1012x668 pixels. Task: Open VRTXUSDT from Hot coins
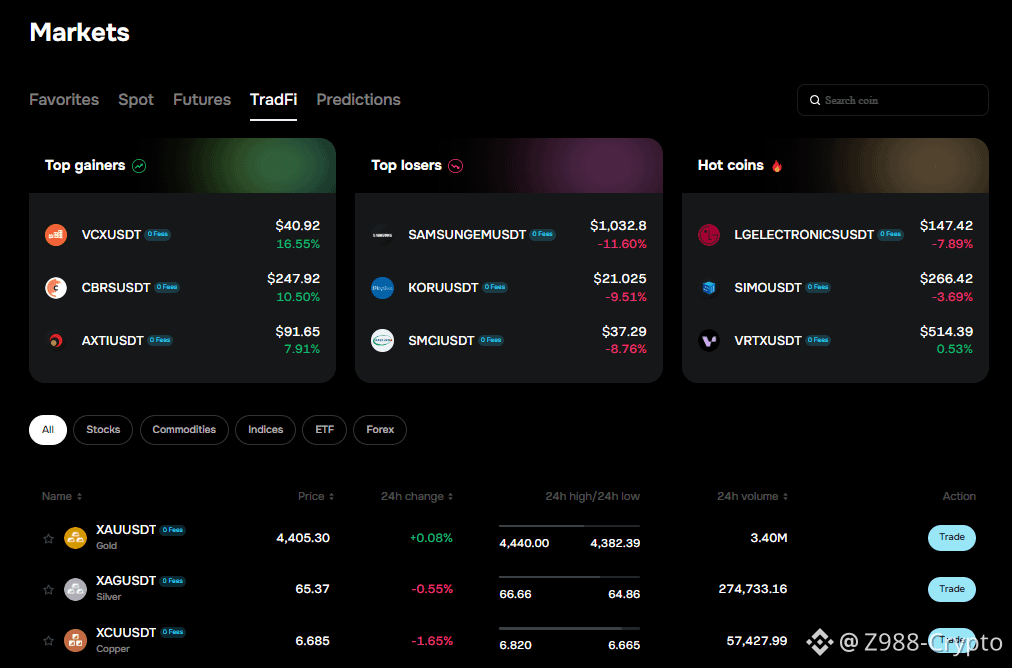pyautogui.click(x=836, y=341)
